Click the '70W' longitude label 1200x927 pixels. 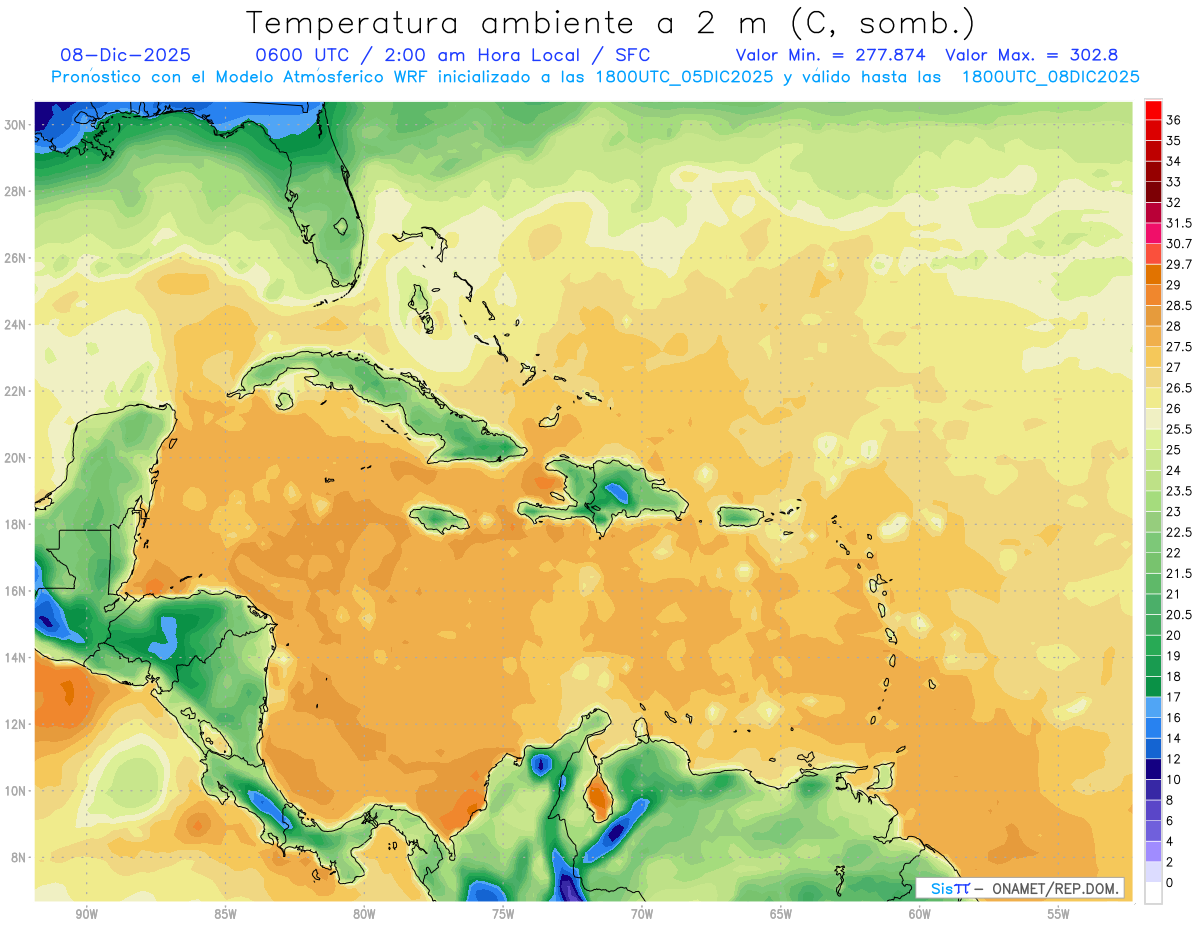(x=642, y=915)
